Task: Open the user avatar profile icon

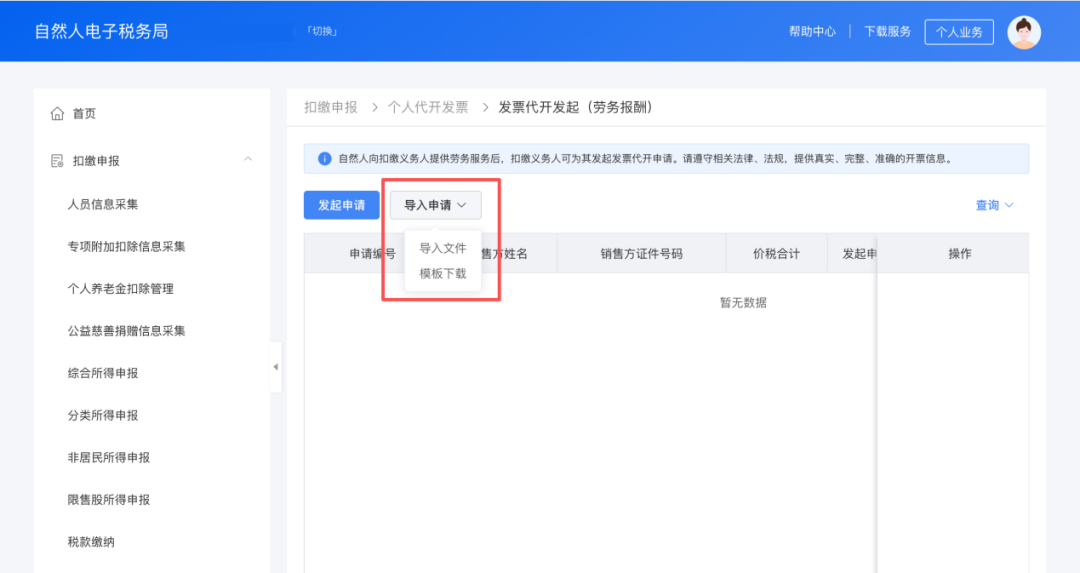Action: 1024,32
